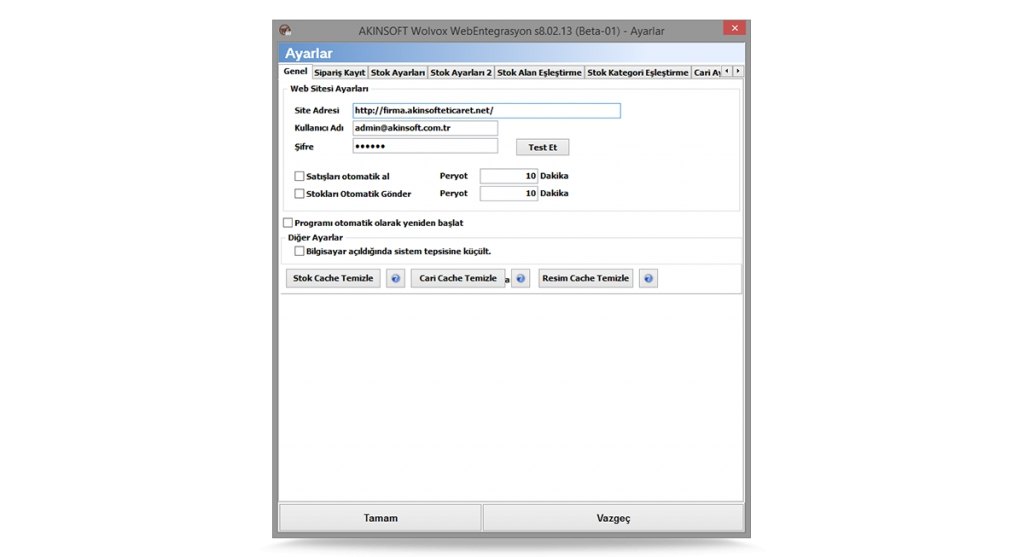Click the AKINSOFT app icon in title bar
Image resolution: width=1024 pixels, height=557 pixels.
click(285, 30)
